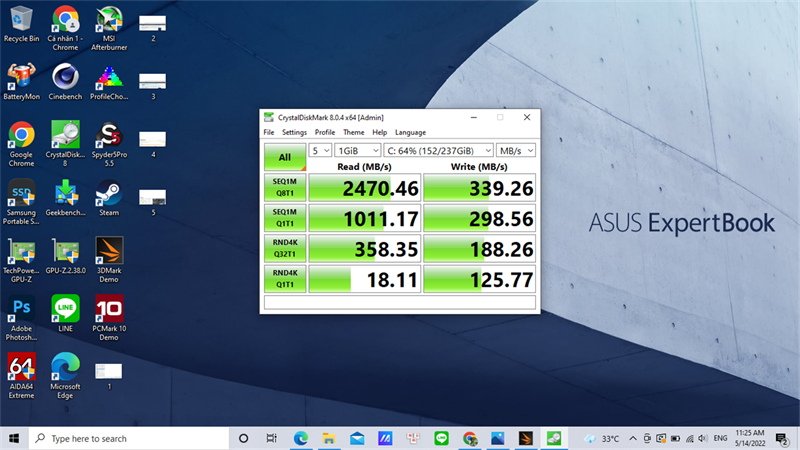Open the Help menu in CrystalDiskMark
The width and height of the screenshot is (800, 450).
(379, 132)
